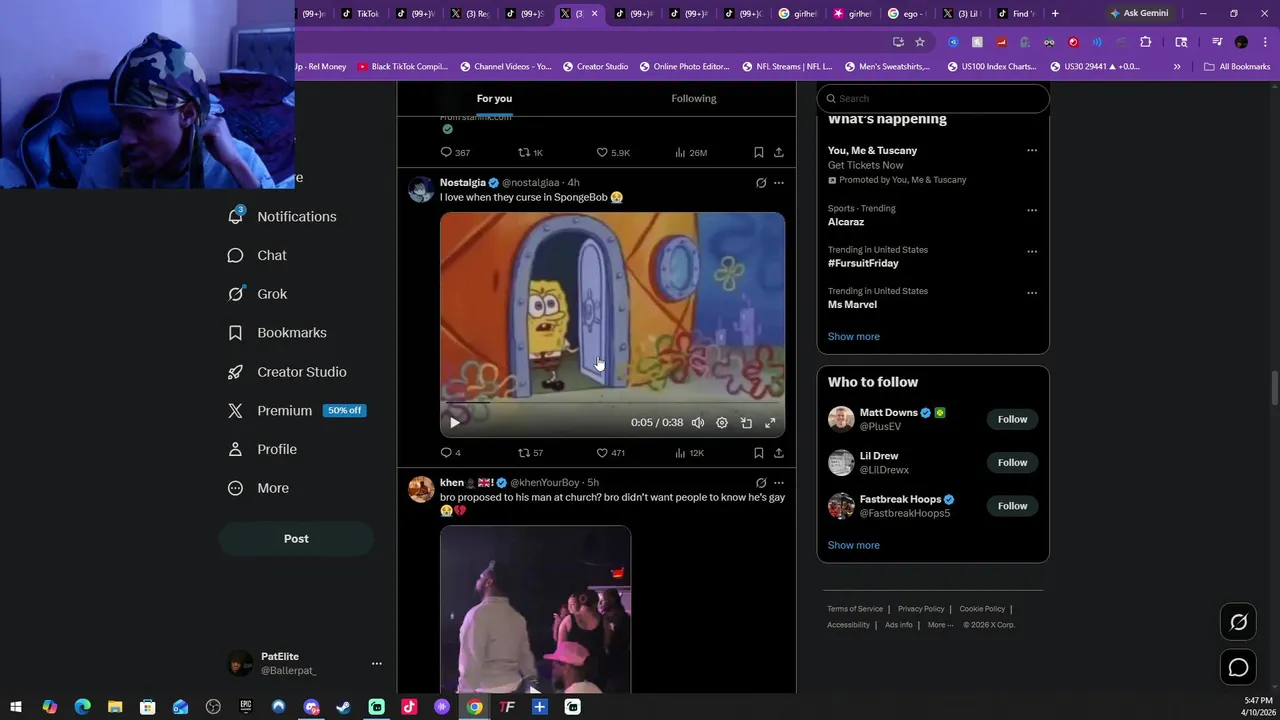Mute the SpongeBob video volume

(698, 423)
